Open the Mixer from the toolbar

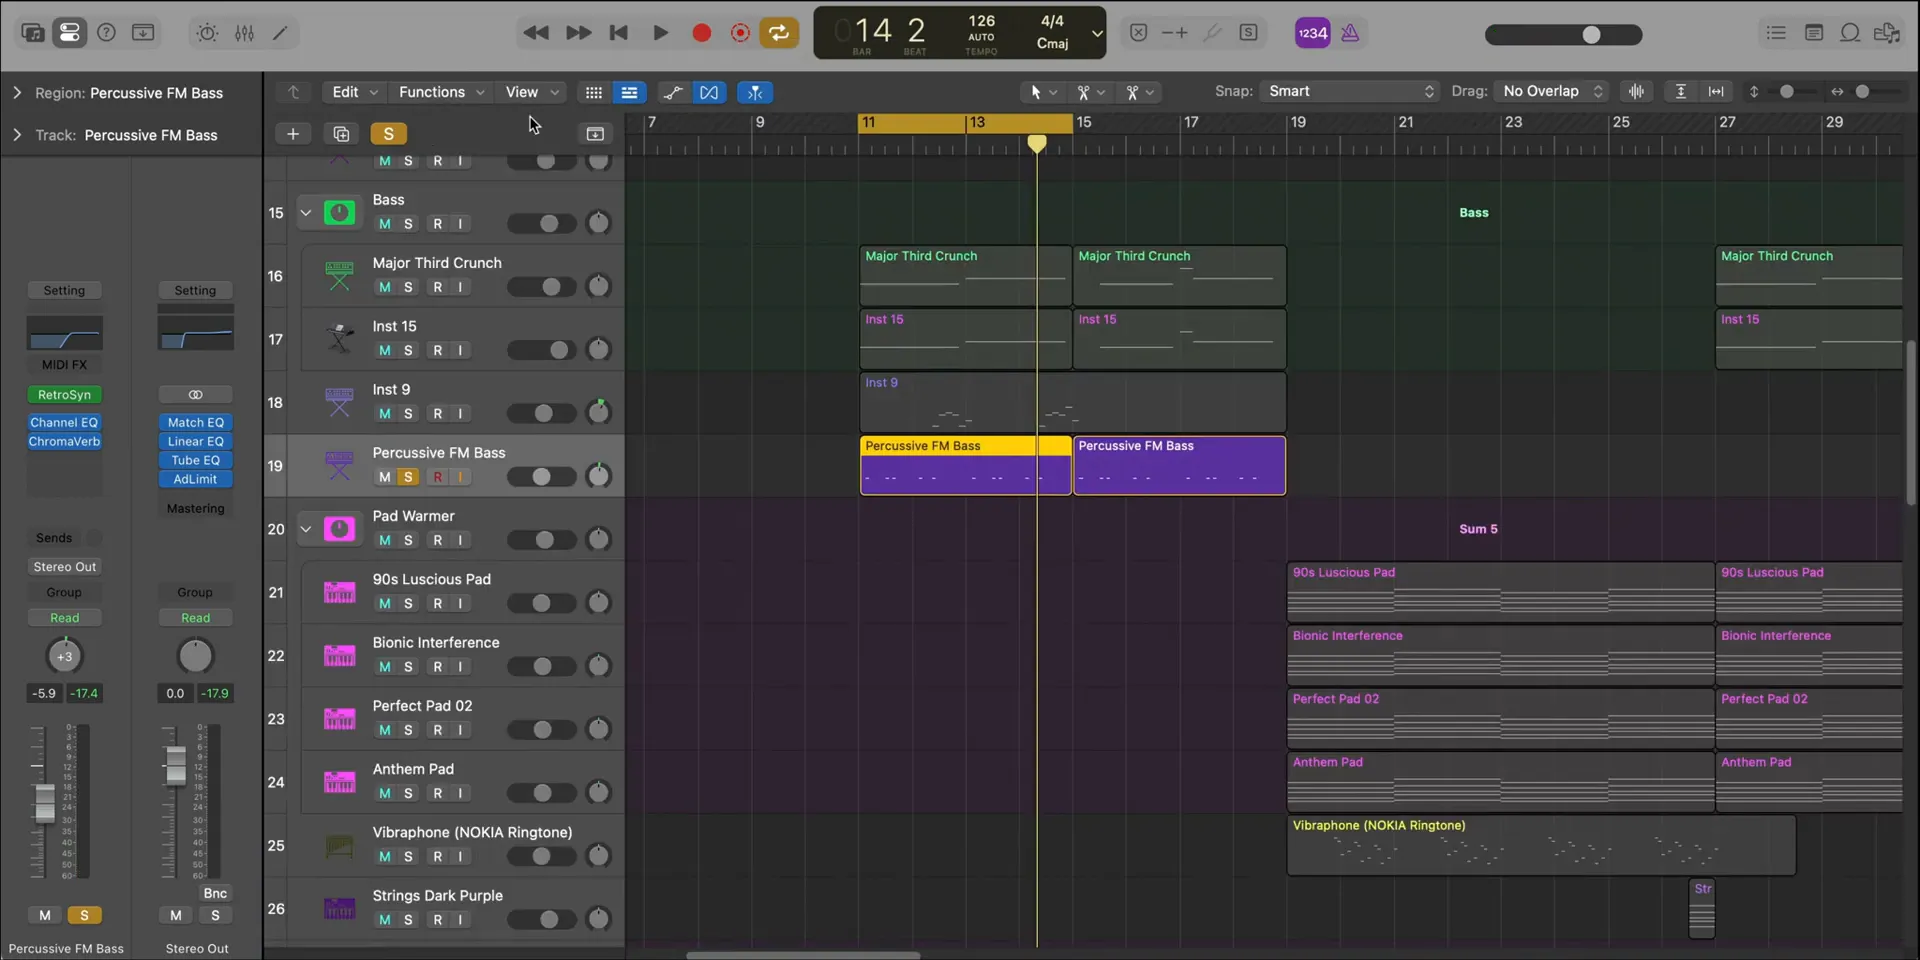[244, 33]
